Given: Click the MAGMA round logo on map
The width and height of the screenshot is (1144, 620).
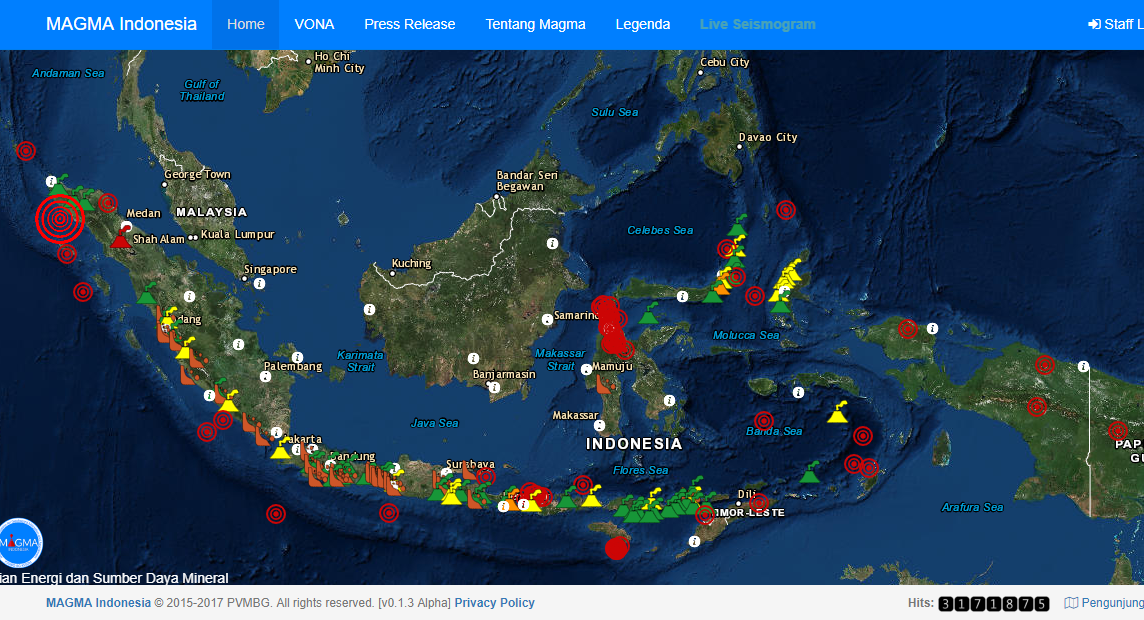Looking at the screenshot, I should pyautogui.click(x=20, y=543).
